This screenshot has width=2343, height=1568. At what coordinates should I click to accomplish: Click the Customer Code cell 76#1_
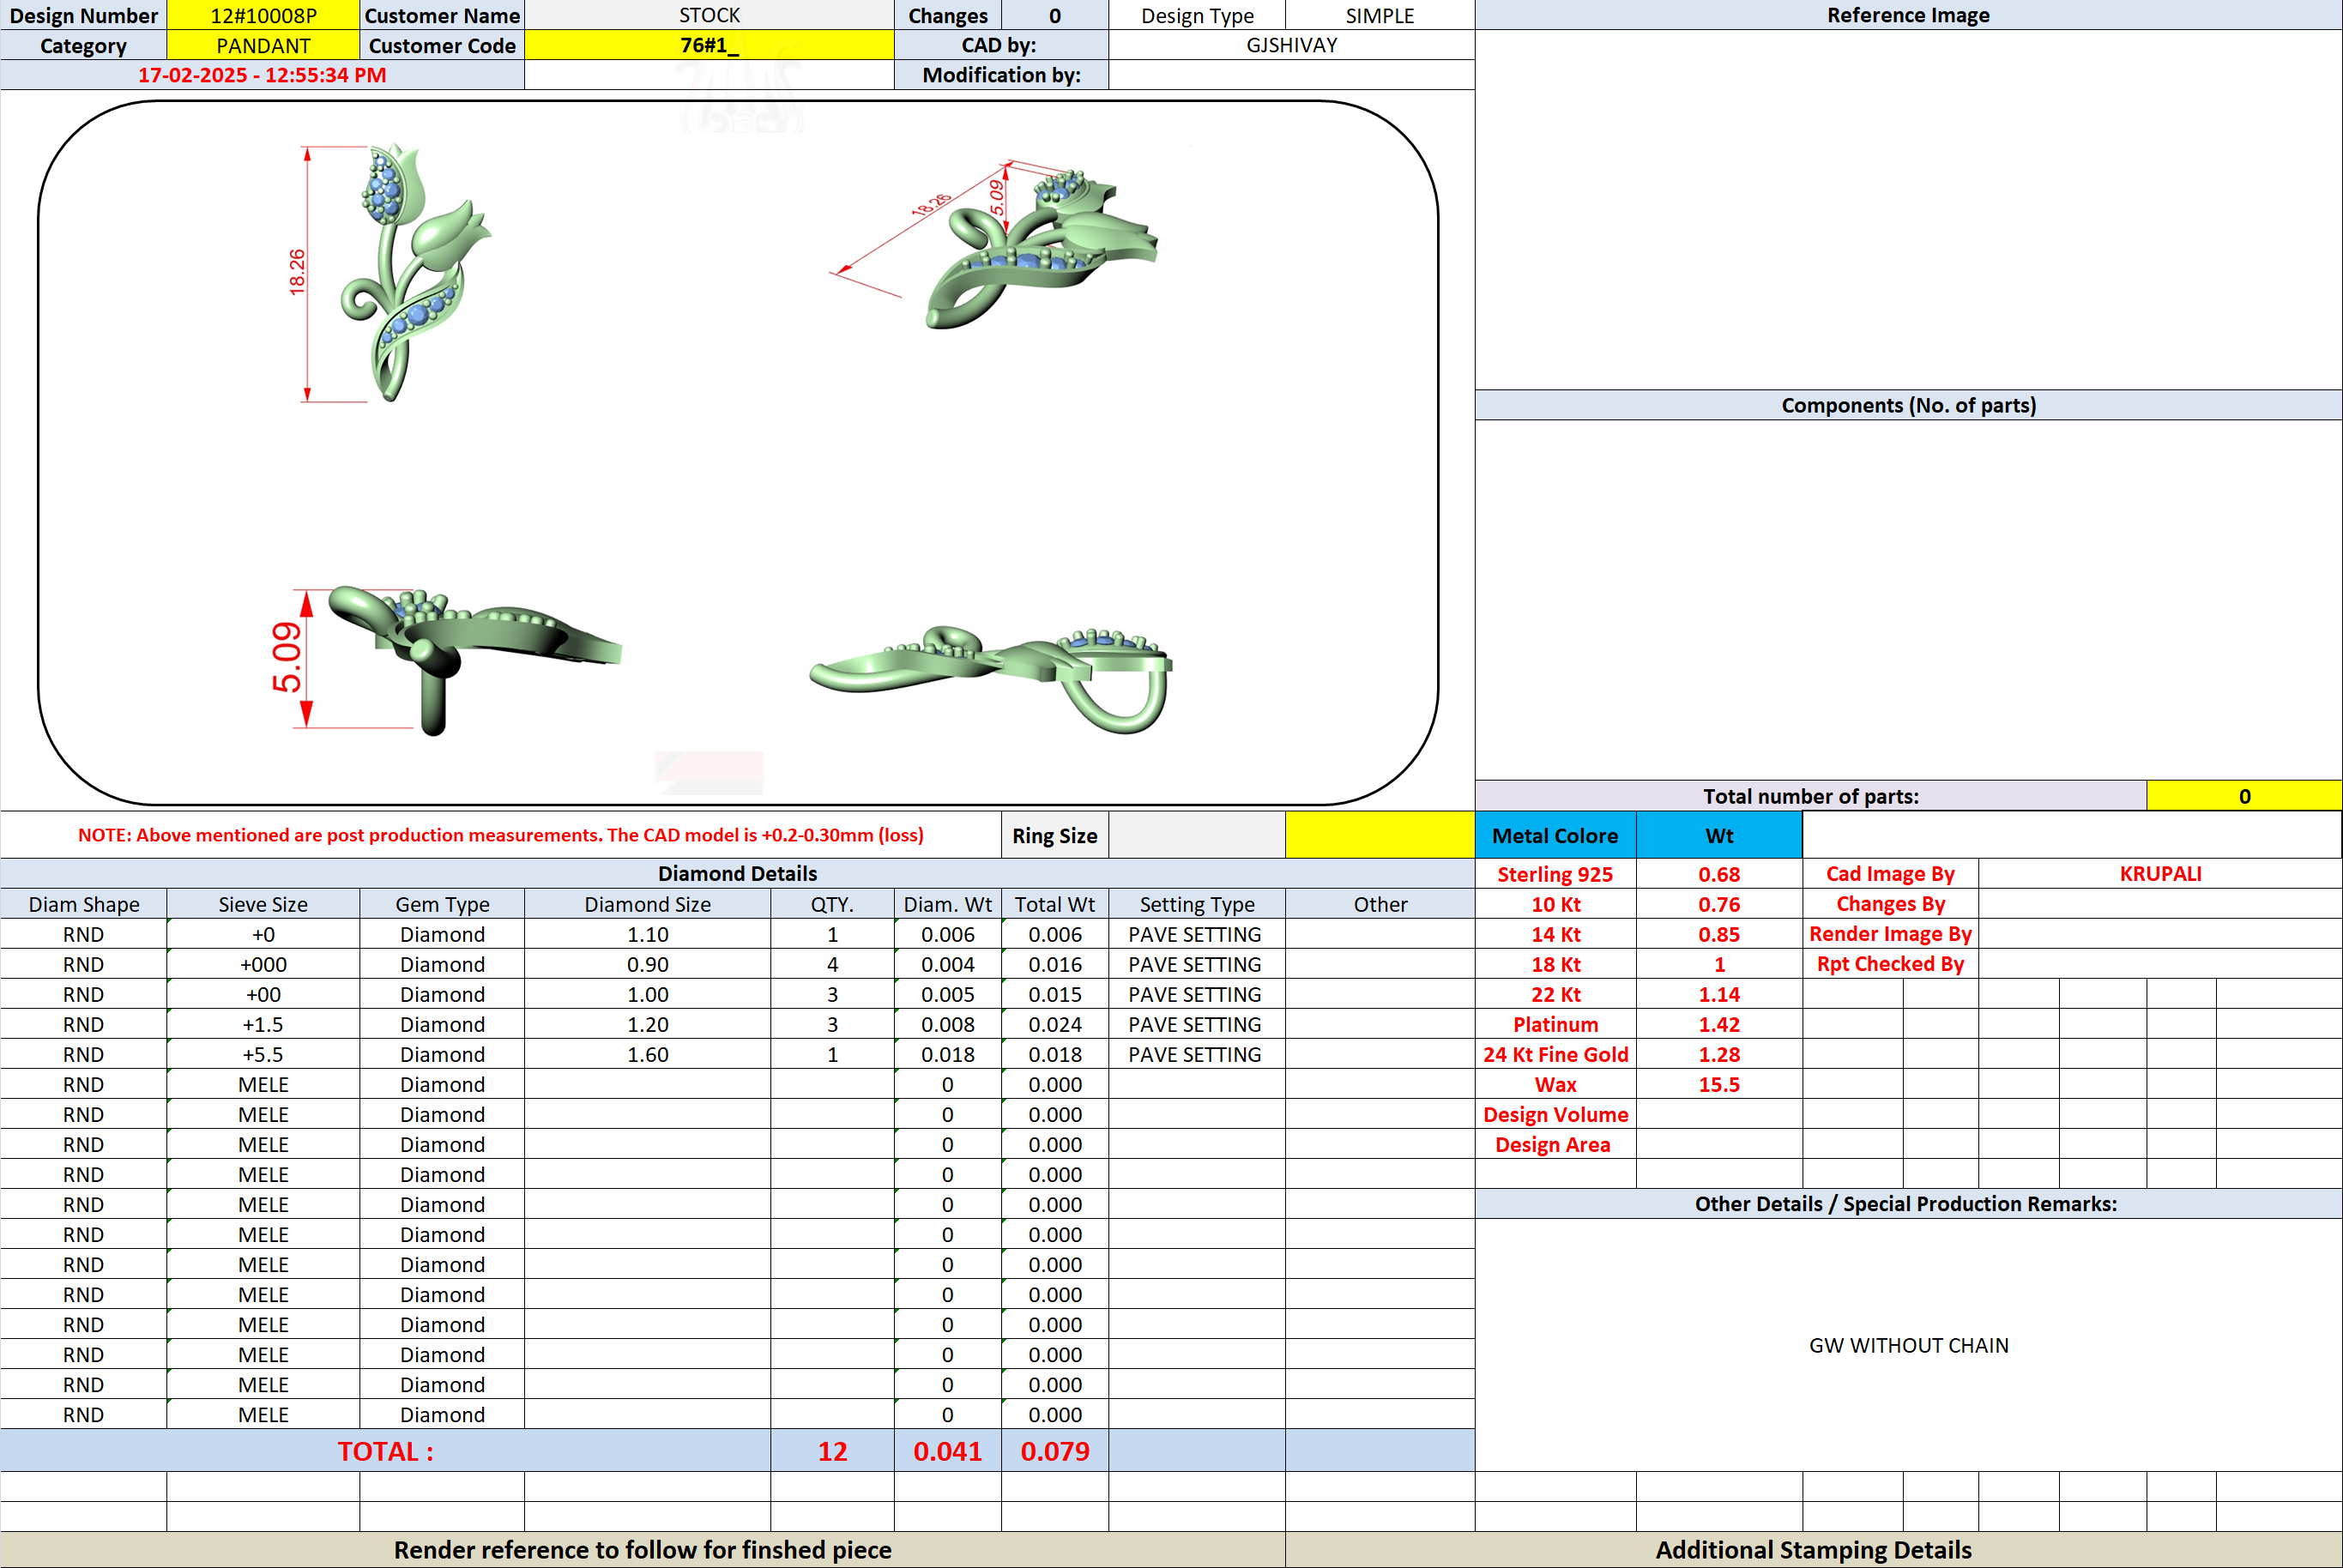tap(709, 45)
